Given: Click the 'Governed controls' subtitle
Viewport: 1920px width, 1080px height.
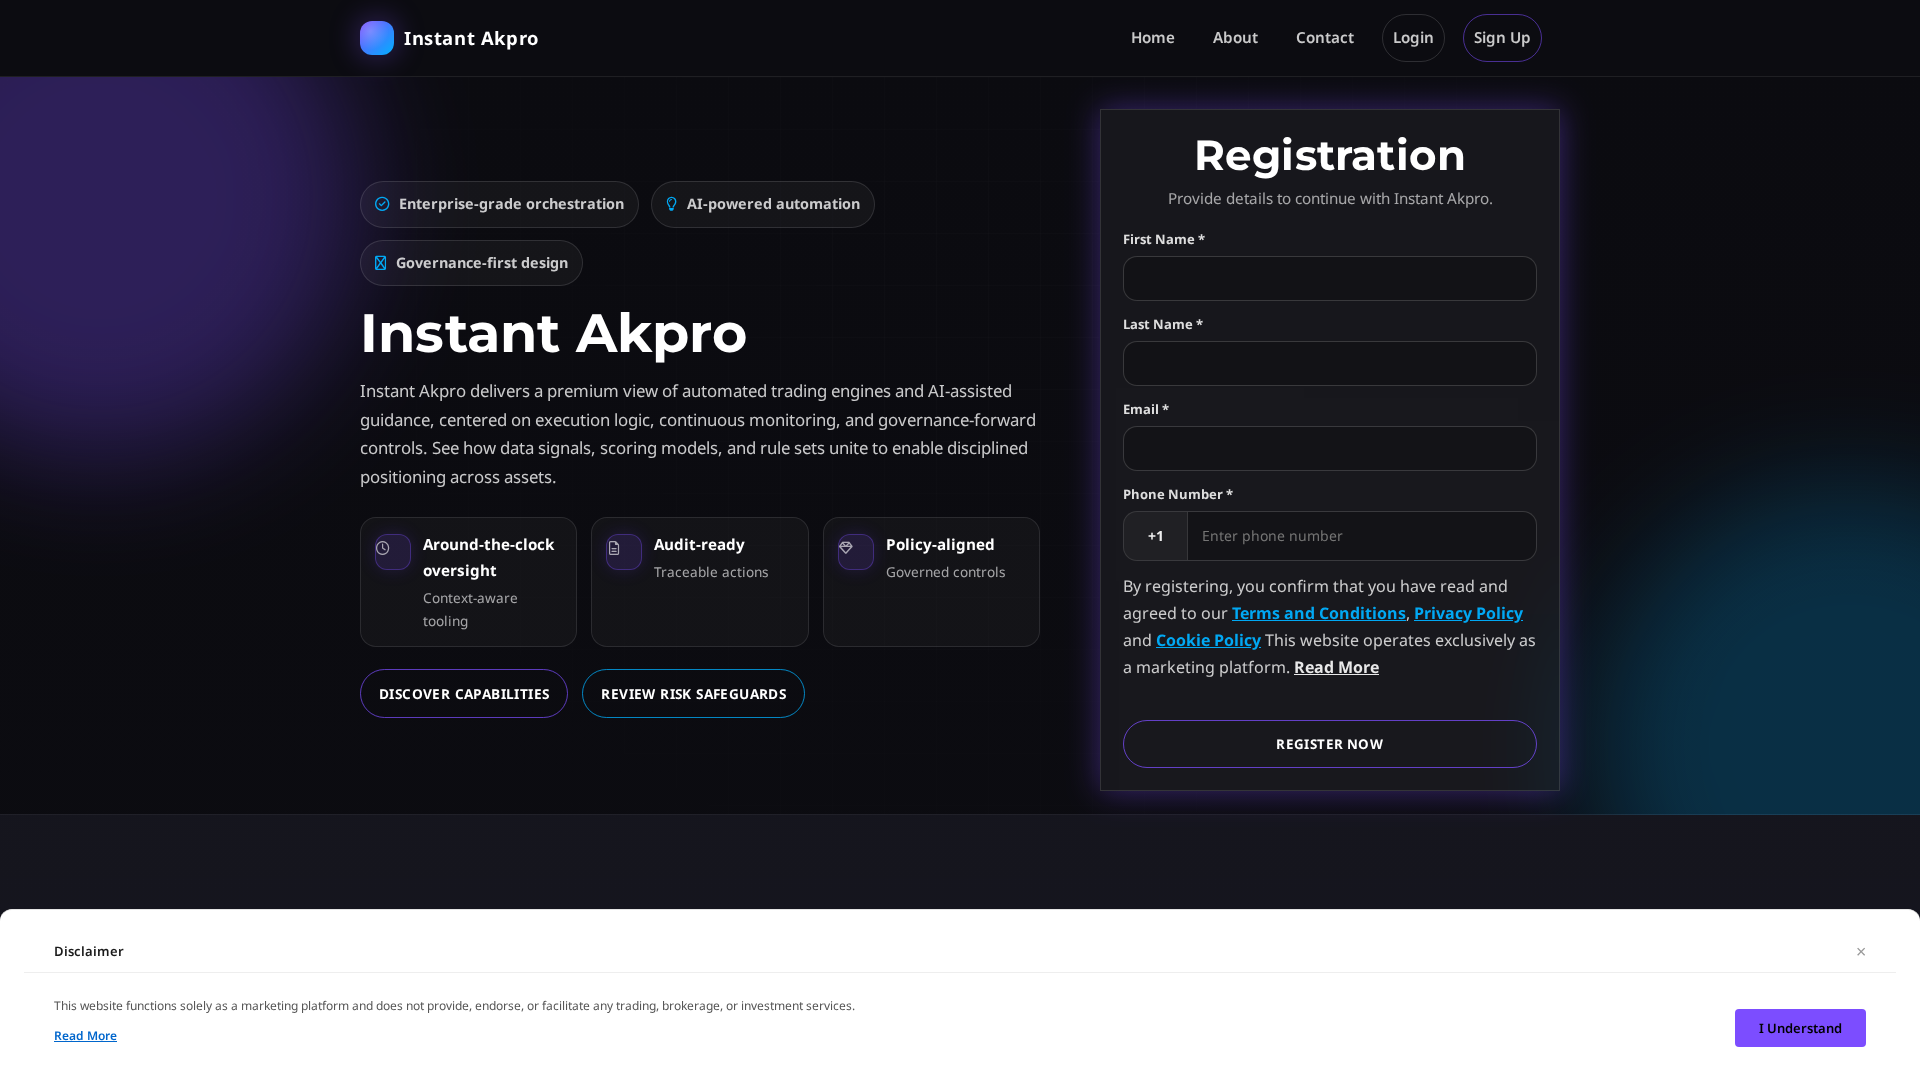Looking at the screenshot, I should coord(946,572).
